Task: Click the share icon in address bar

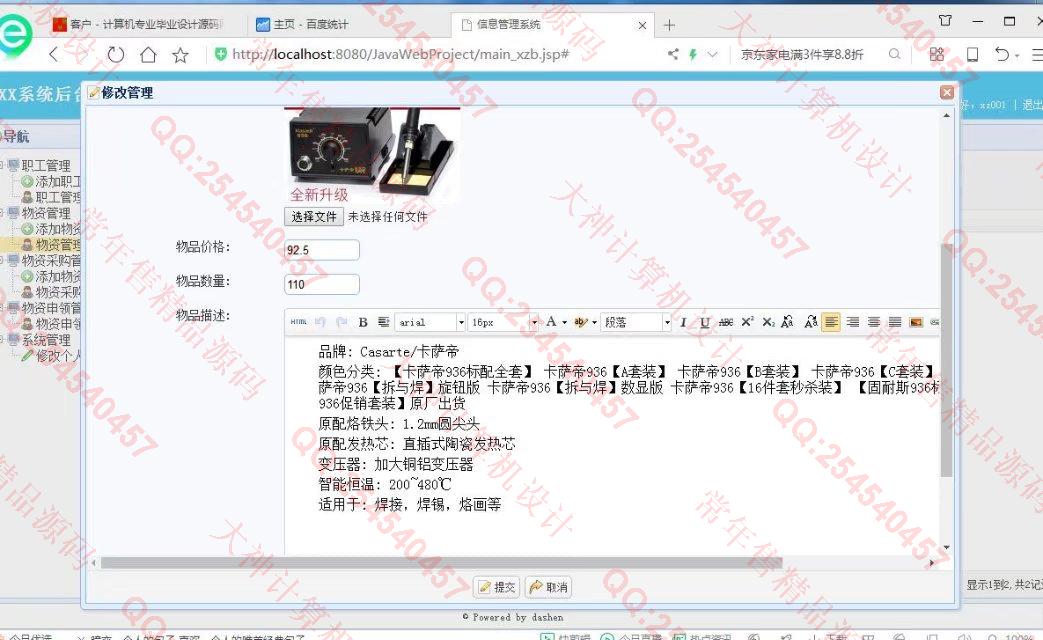Action: click(x=673, y=54)
